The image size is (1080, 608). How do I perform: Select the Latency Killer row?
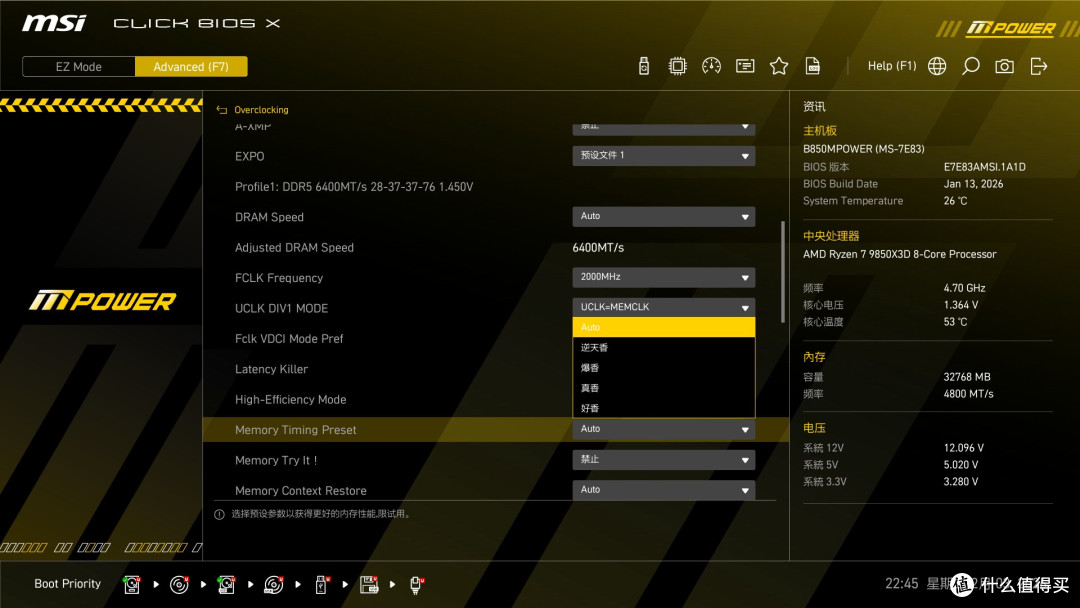[x=271, y=369]
